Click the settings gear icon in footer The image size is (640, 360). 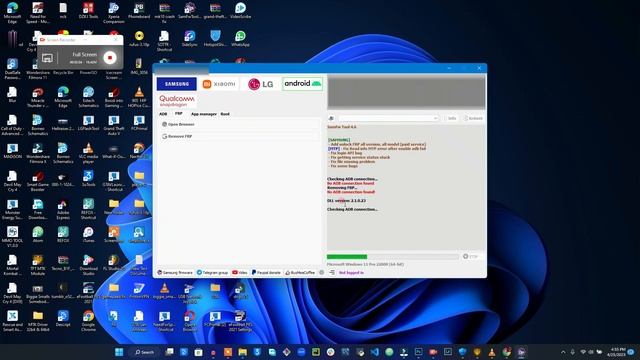coord(322,272)
